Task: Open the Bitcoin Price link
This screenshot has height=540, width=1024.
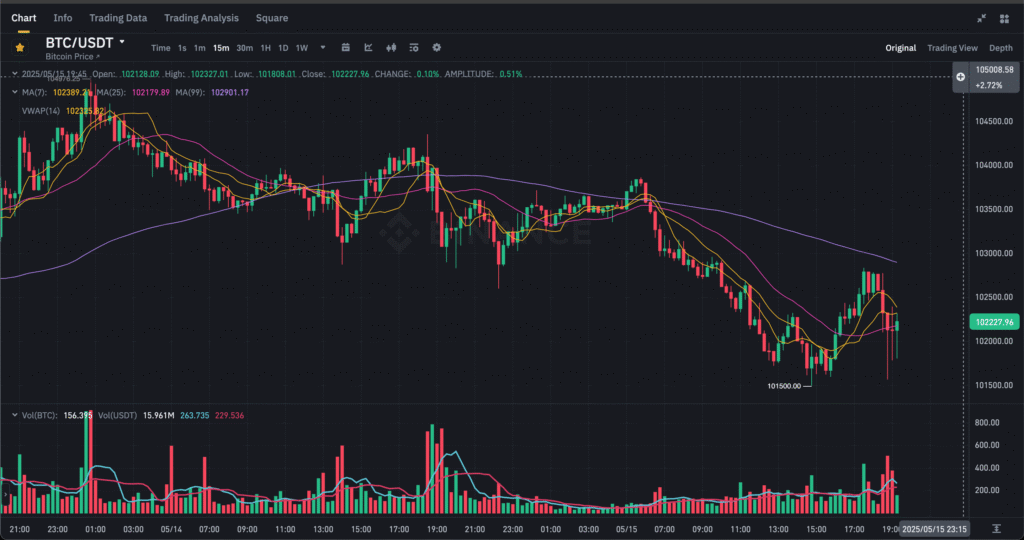Action: pyautogui.click(x=72, y=57)
